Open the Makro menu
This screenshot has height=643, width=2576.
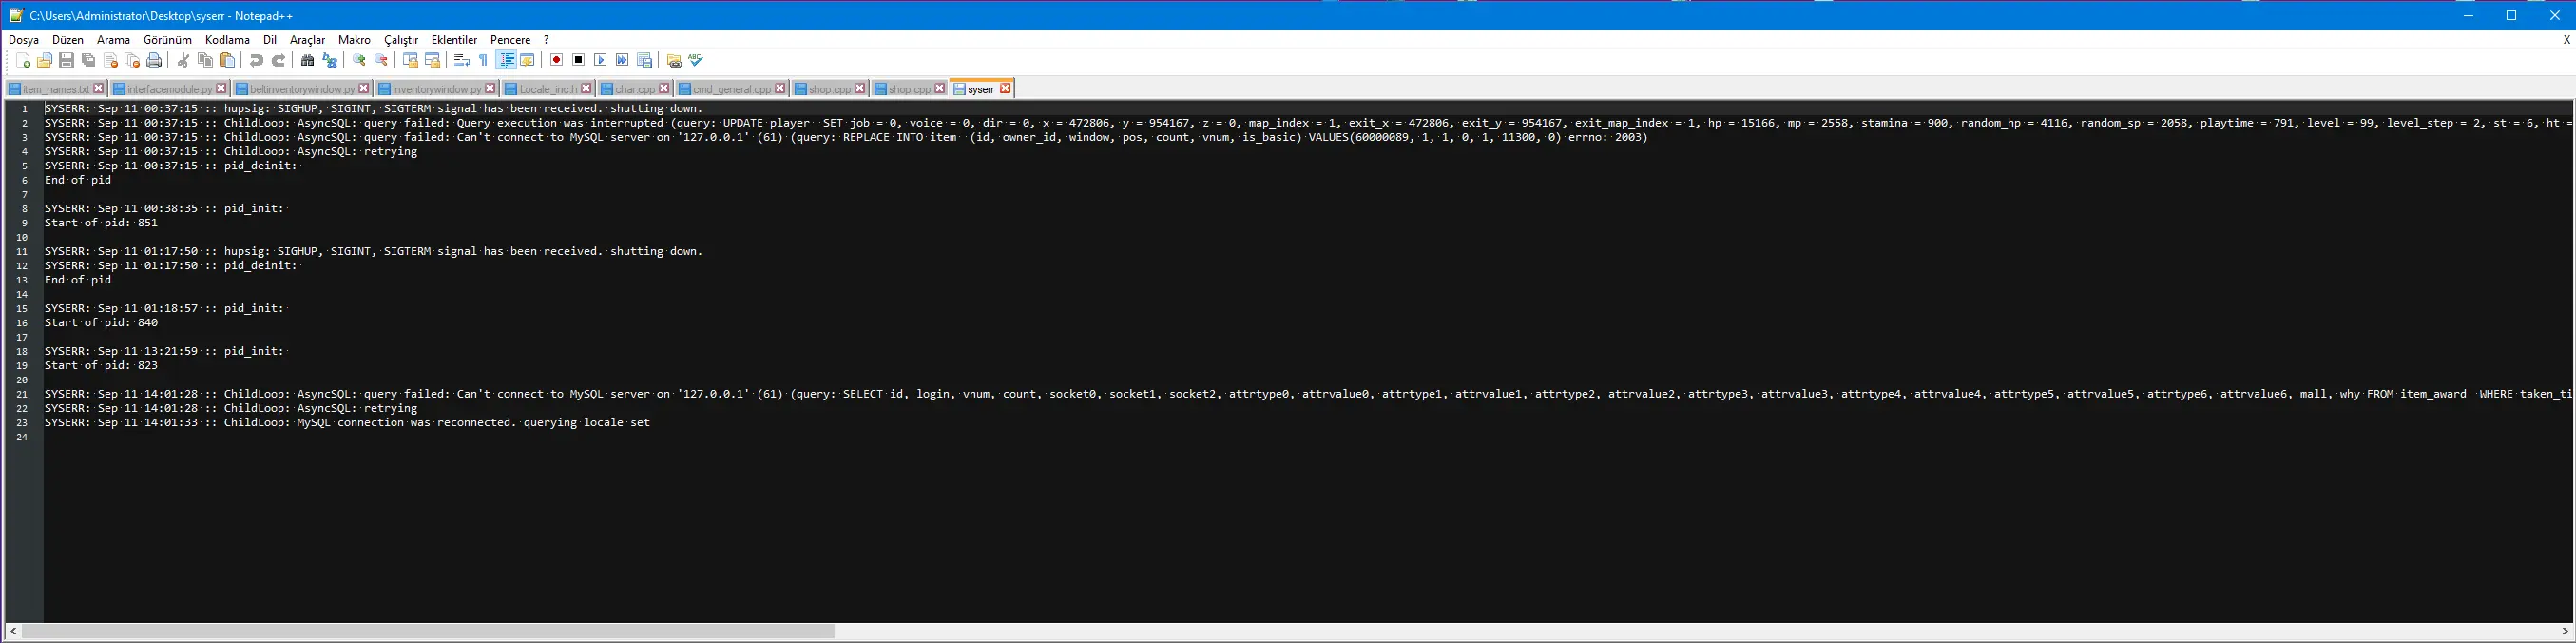click(354, 40)
